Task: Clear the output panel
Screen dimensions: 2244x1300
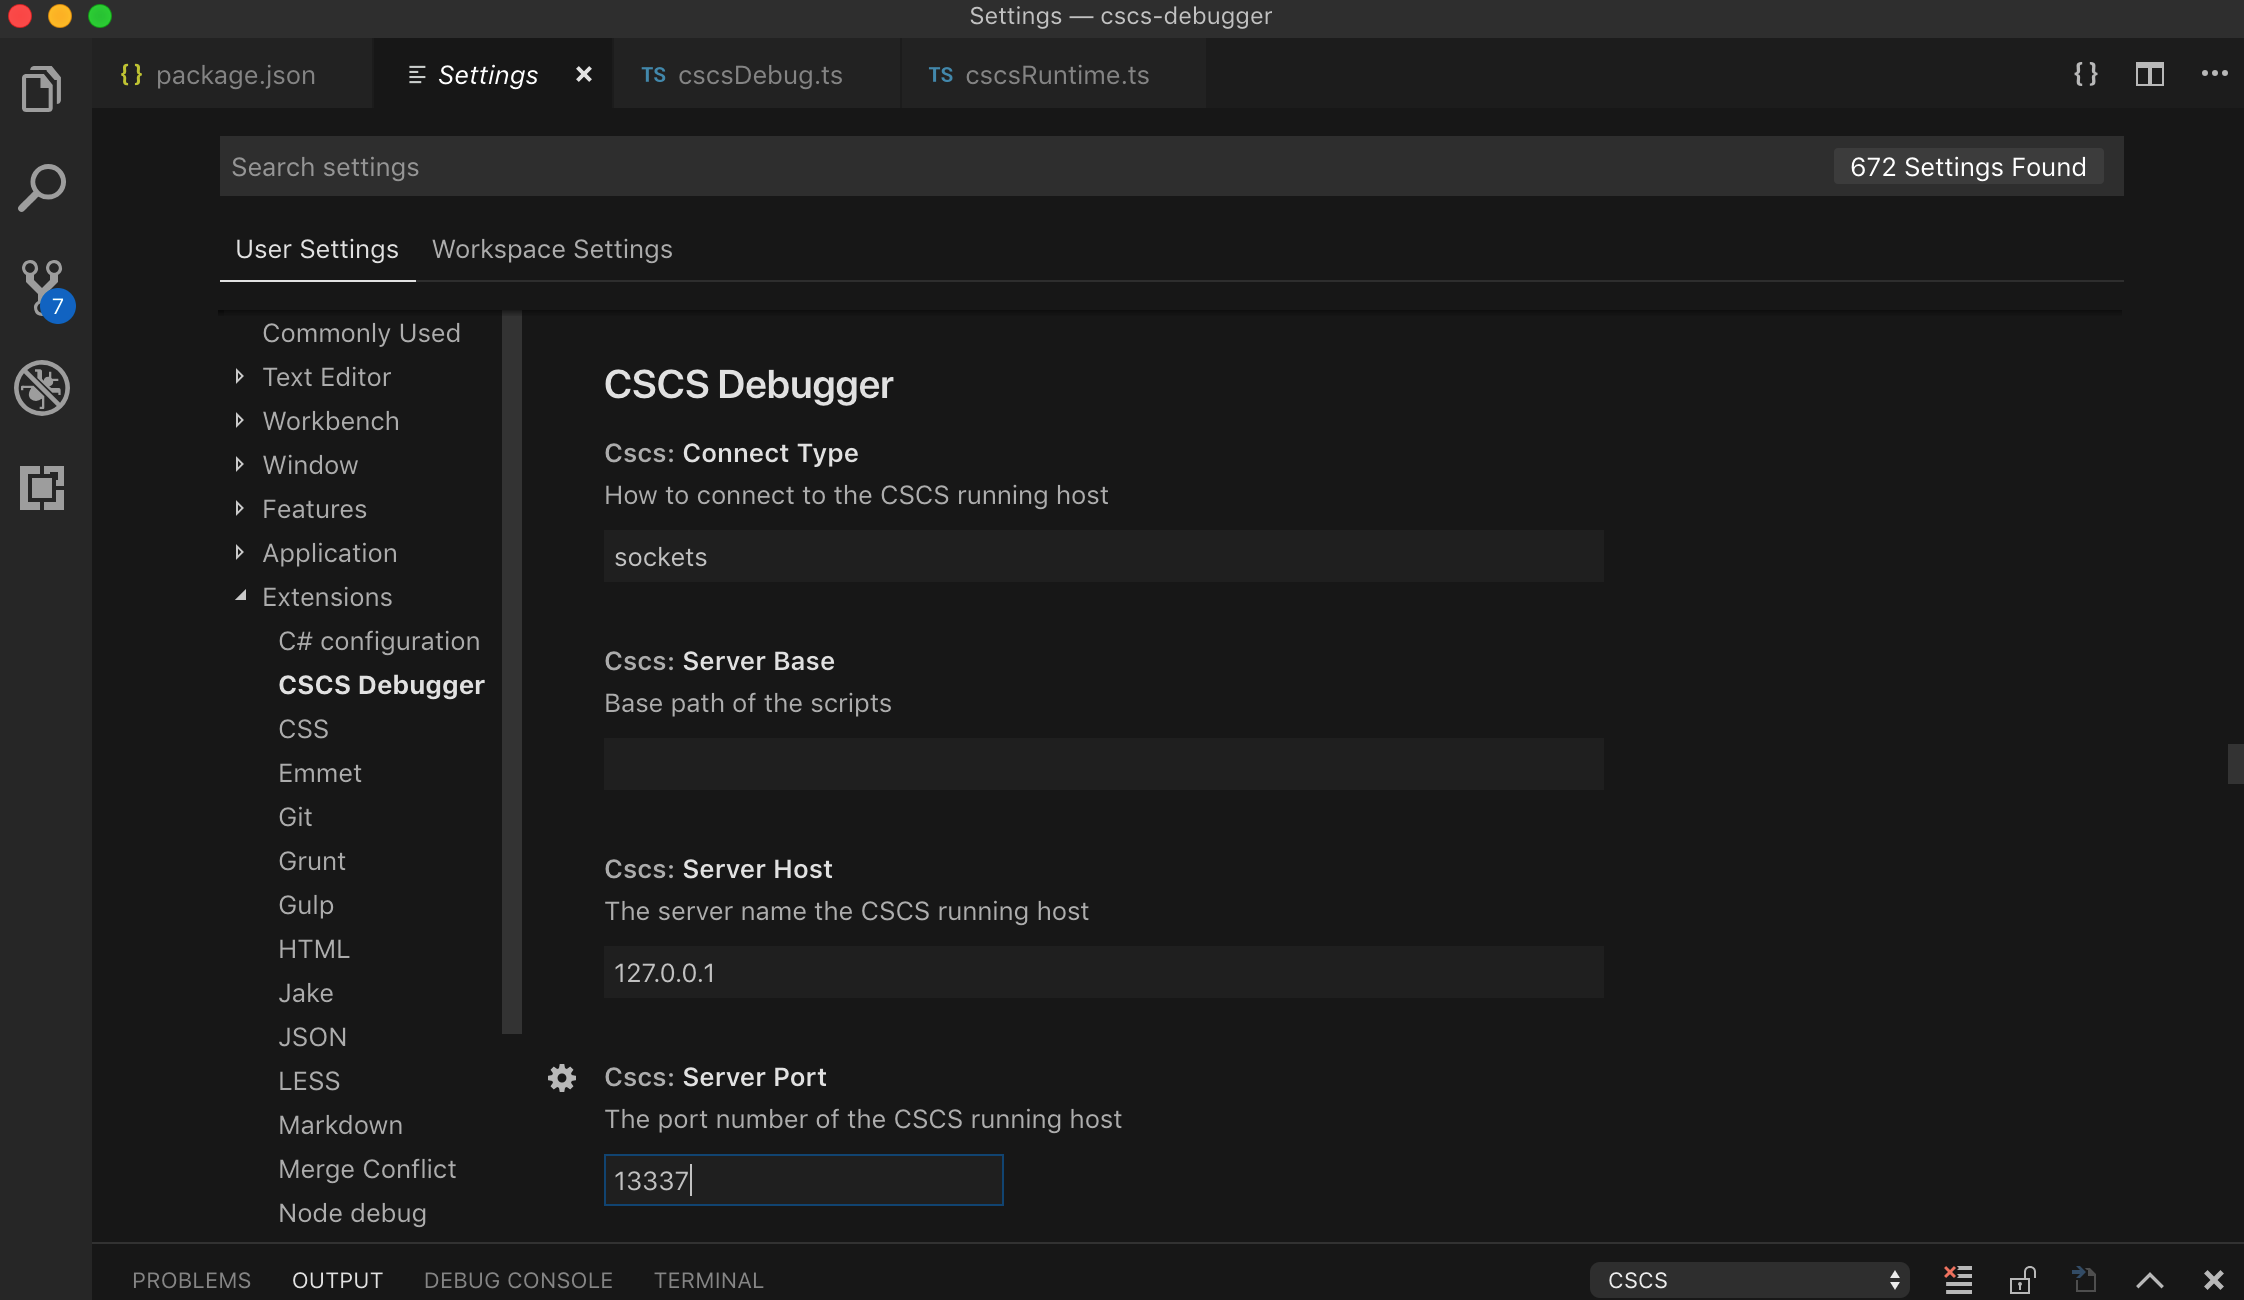Action: coord(1958,1279)
